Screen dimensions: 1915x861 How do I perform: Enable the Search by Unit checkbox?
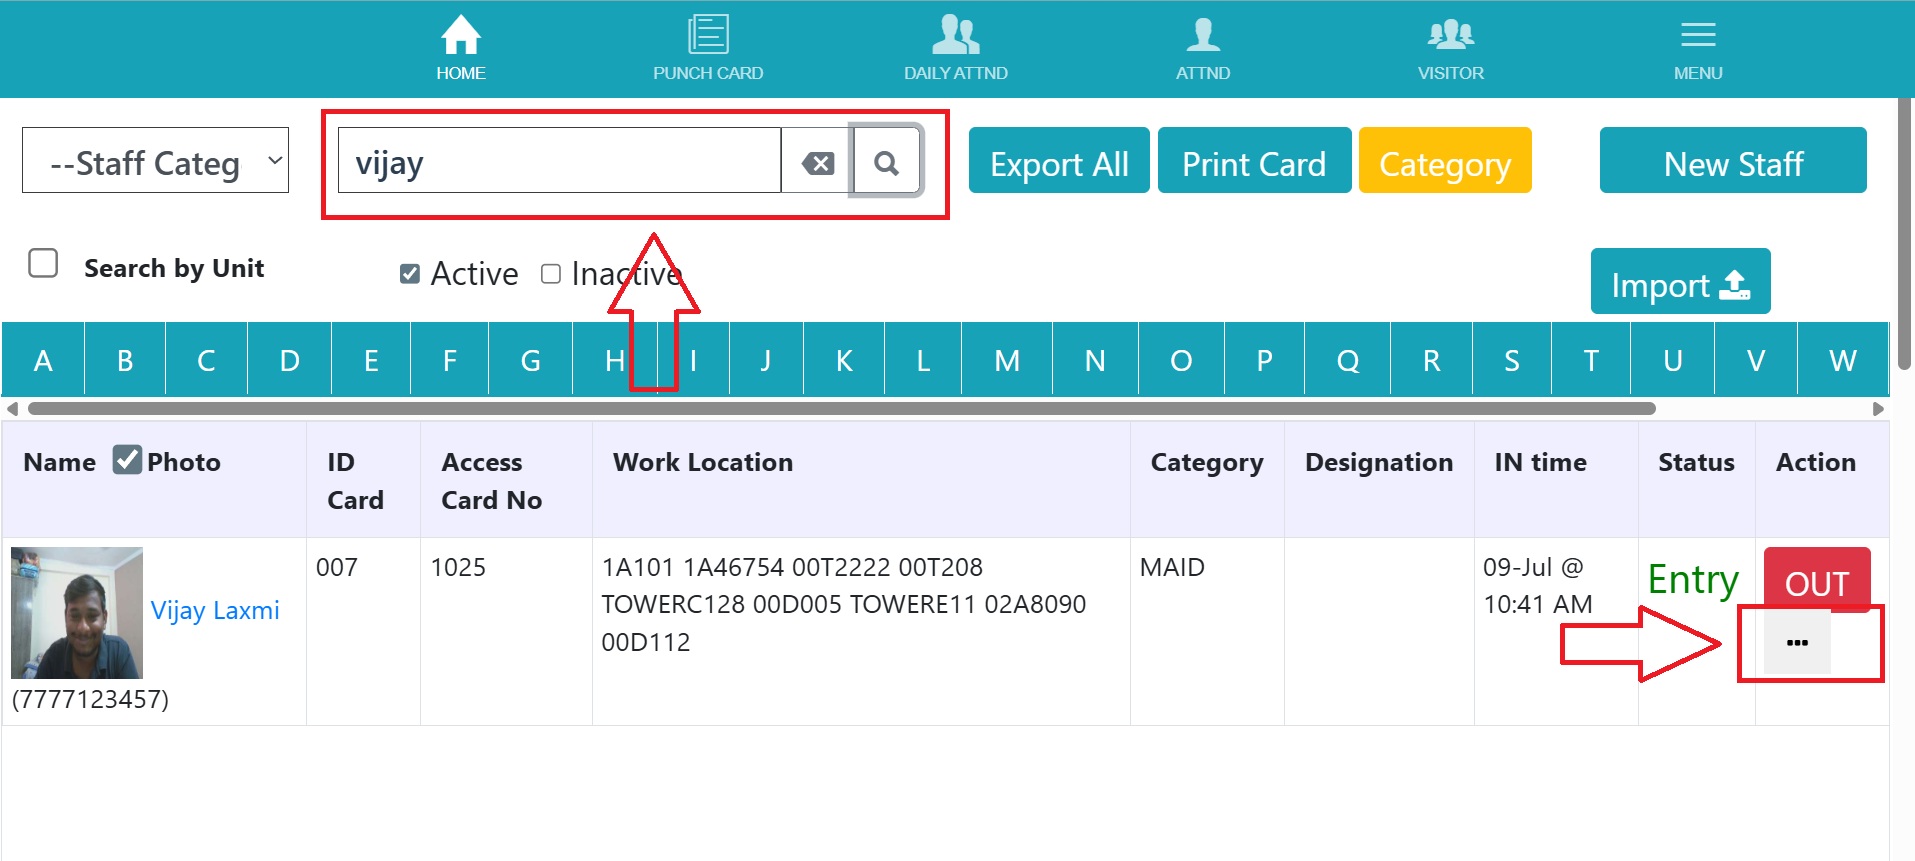point(43,264)
